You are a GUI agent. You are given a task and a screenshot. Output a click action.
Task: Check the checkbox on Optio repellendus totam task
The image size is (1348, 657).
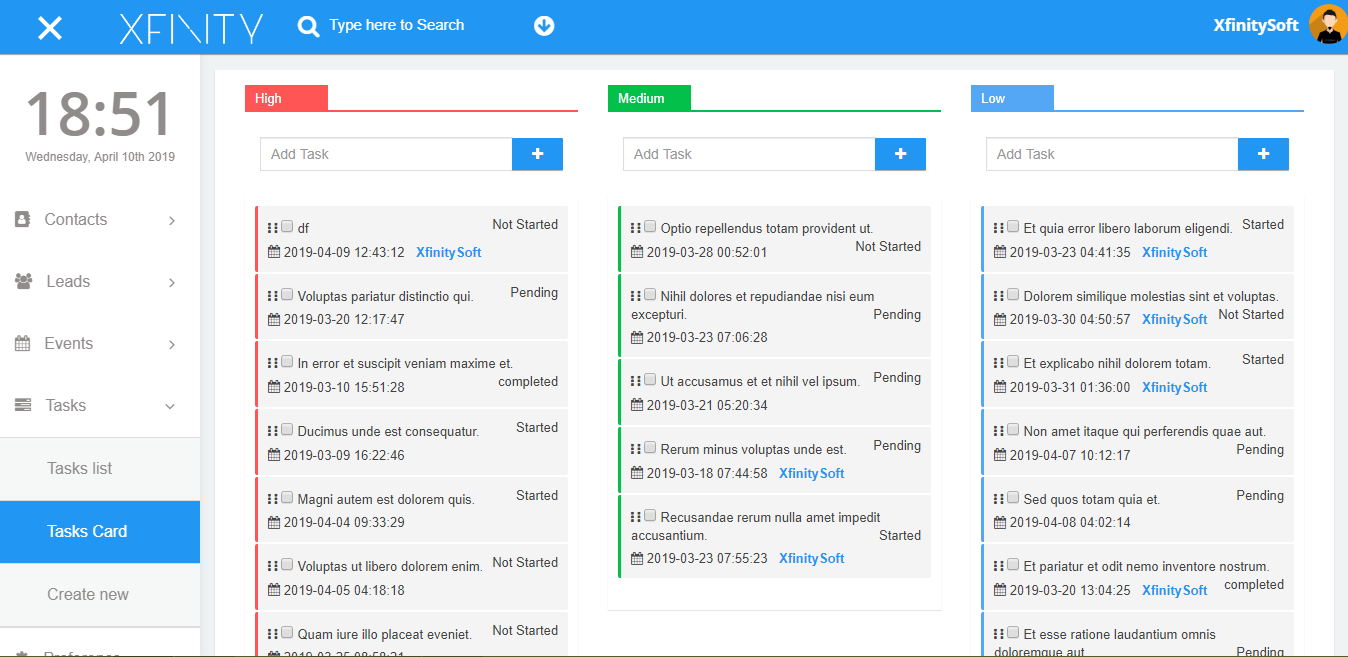650,228
